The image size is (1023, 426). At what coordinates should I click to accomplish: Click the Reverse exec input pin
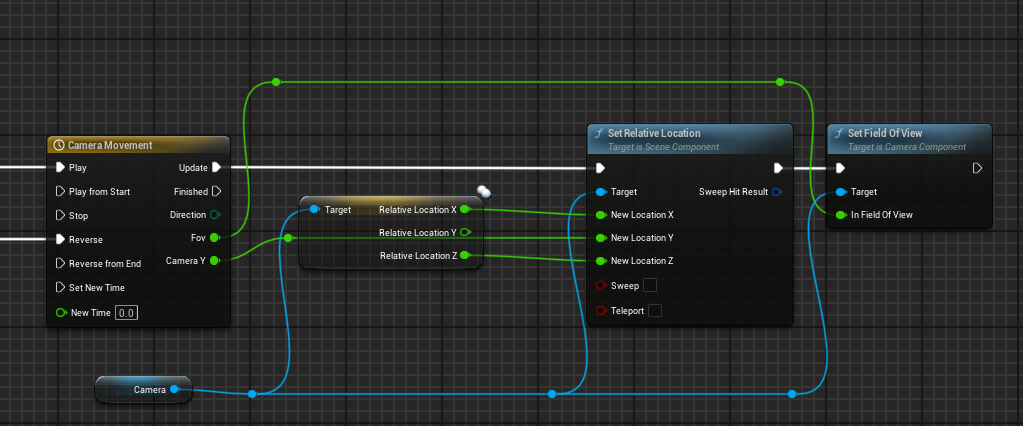[x=61, y=239]
